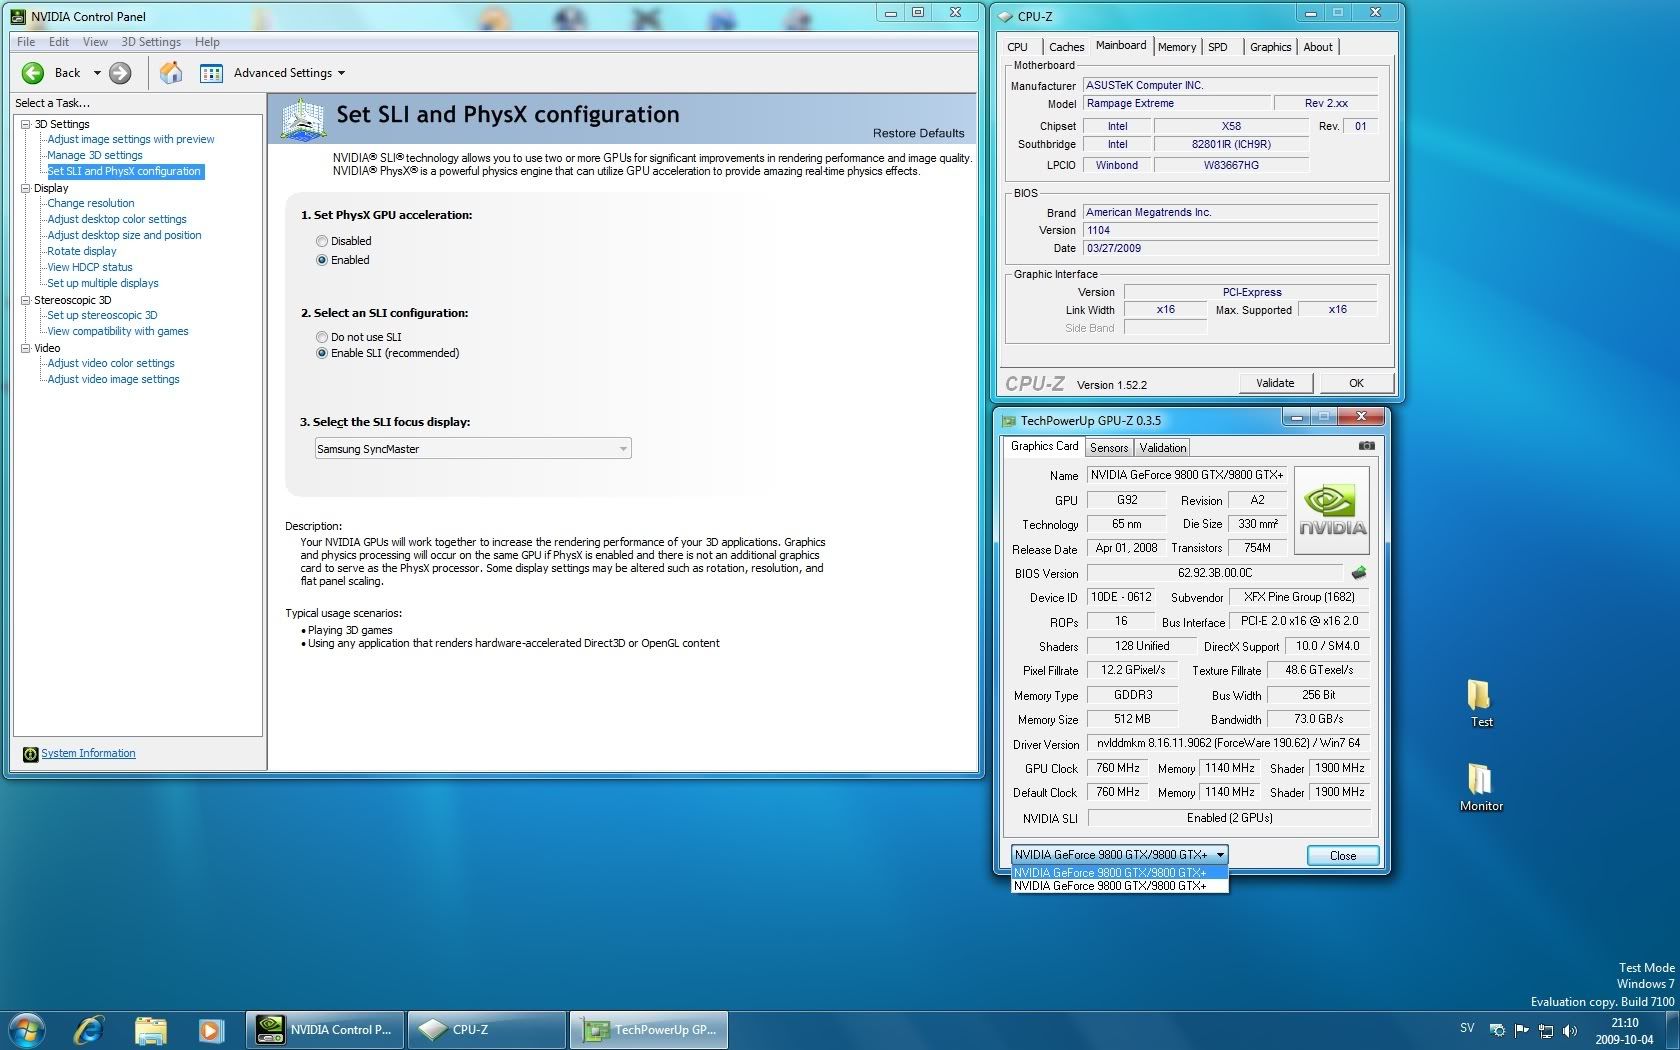Click the System Information icon

(30, 754)
